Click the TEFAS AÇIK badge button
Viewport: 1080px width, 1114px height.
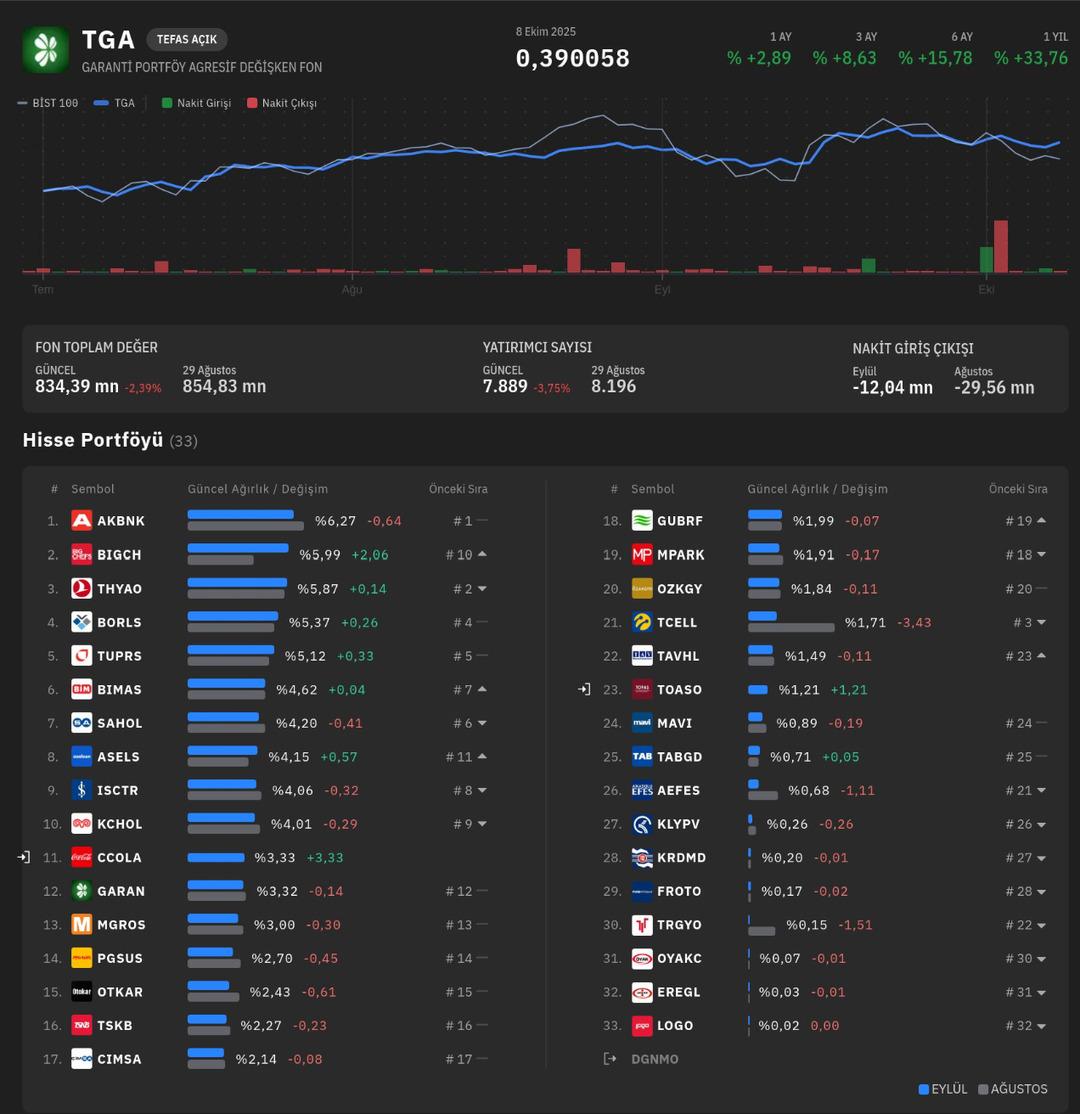[187, 40]
